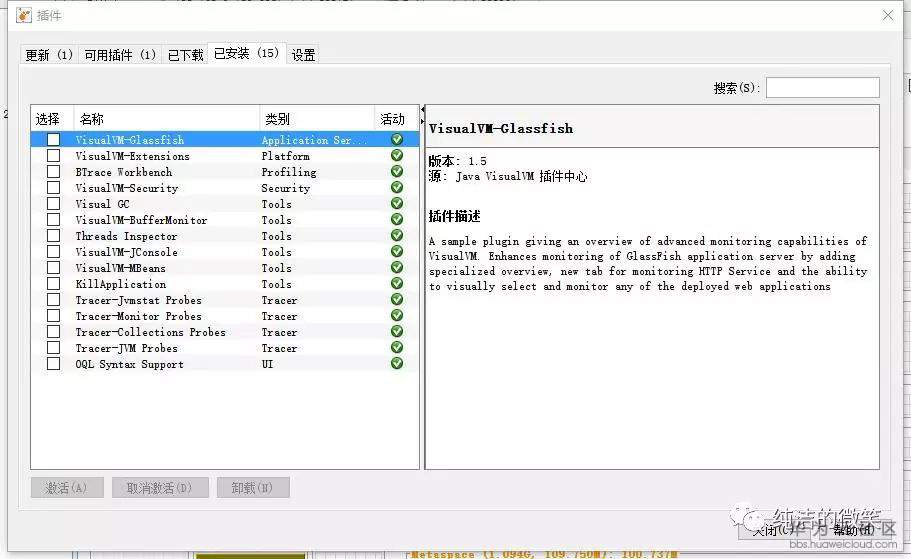Viewport: 911px width, 559px height.
Task: Click the active icon for VisualVM-BufferMonitor
Action: [397, 220]
